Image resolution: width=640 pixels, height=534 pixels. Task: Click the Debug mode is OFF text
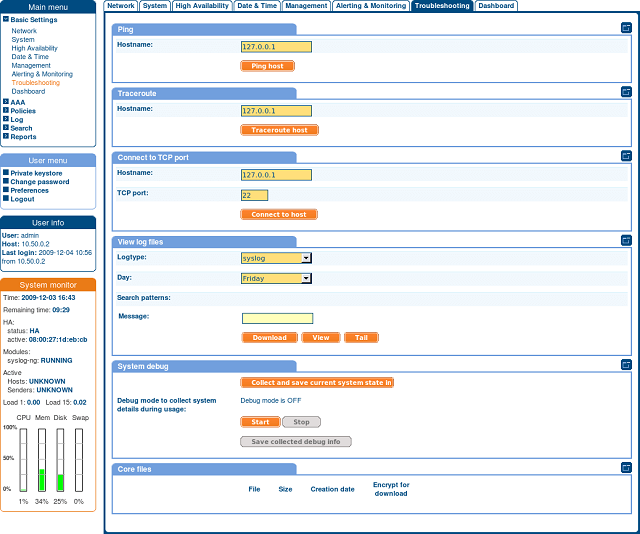click(x=271, y=400)
